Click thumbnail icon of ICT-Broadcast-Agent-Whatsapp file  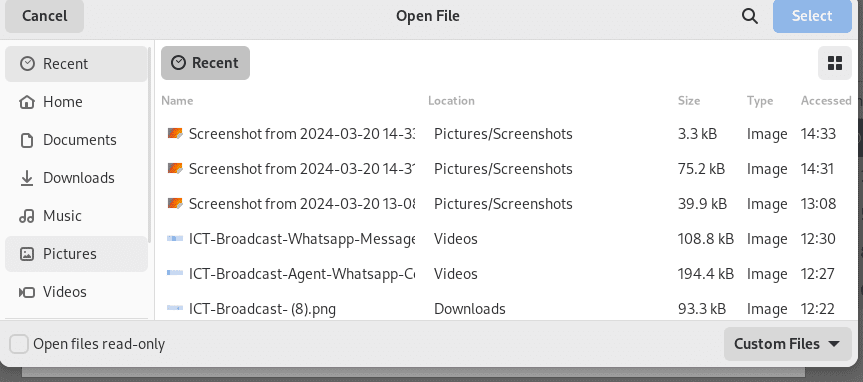175,274
